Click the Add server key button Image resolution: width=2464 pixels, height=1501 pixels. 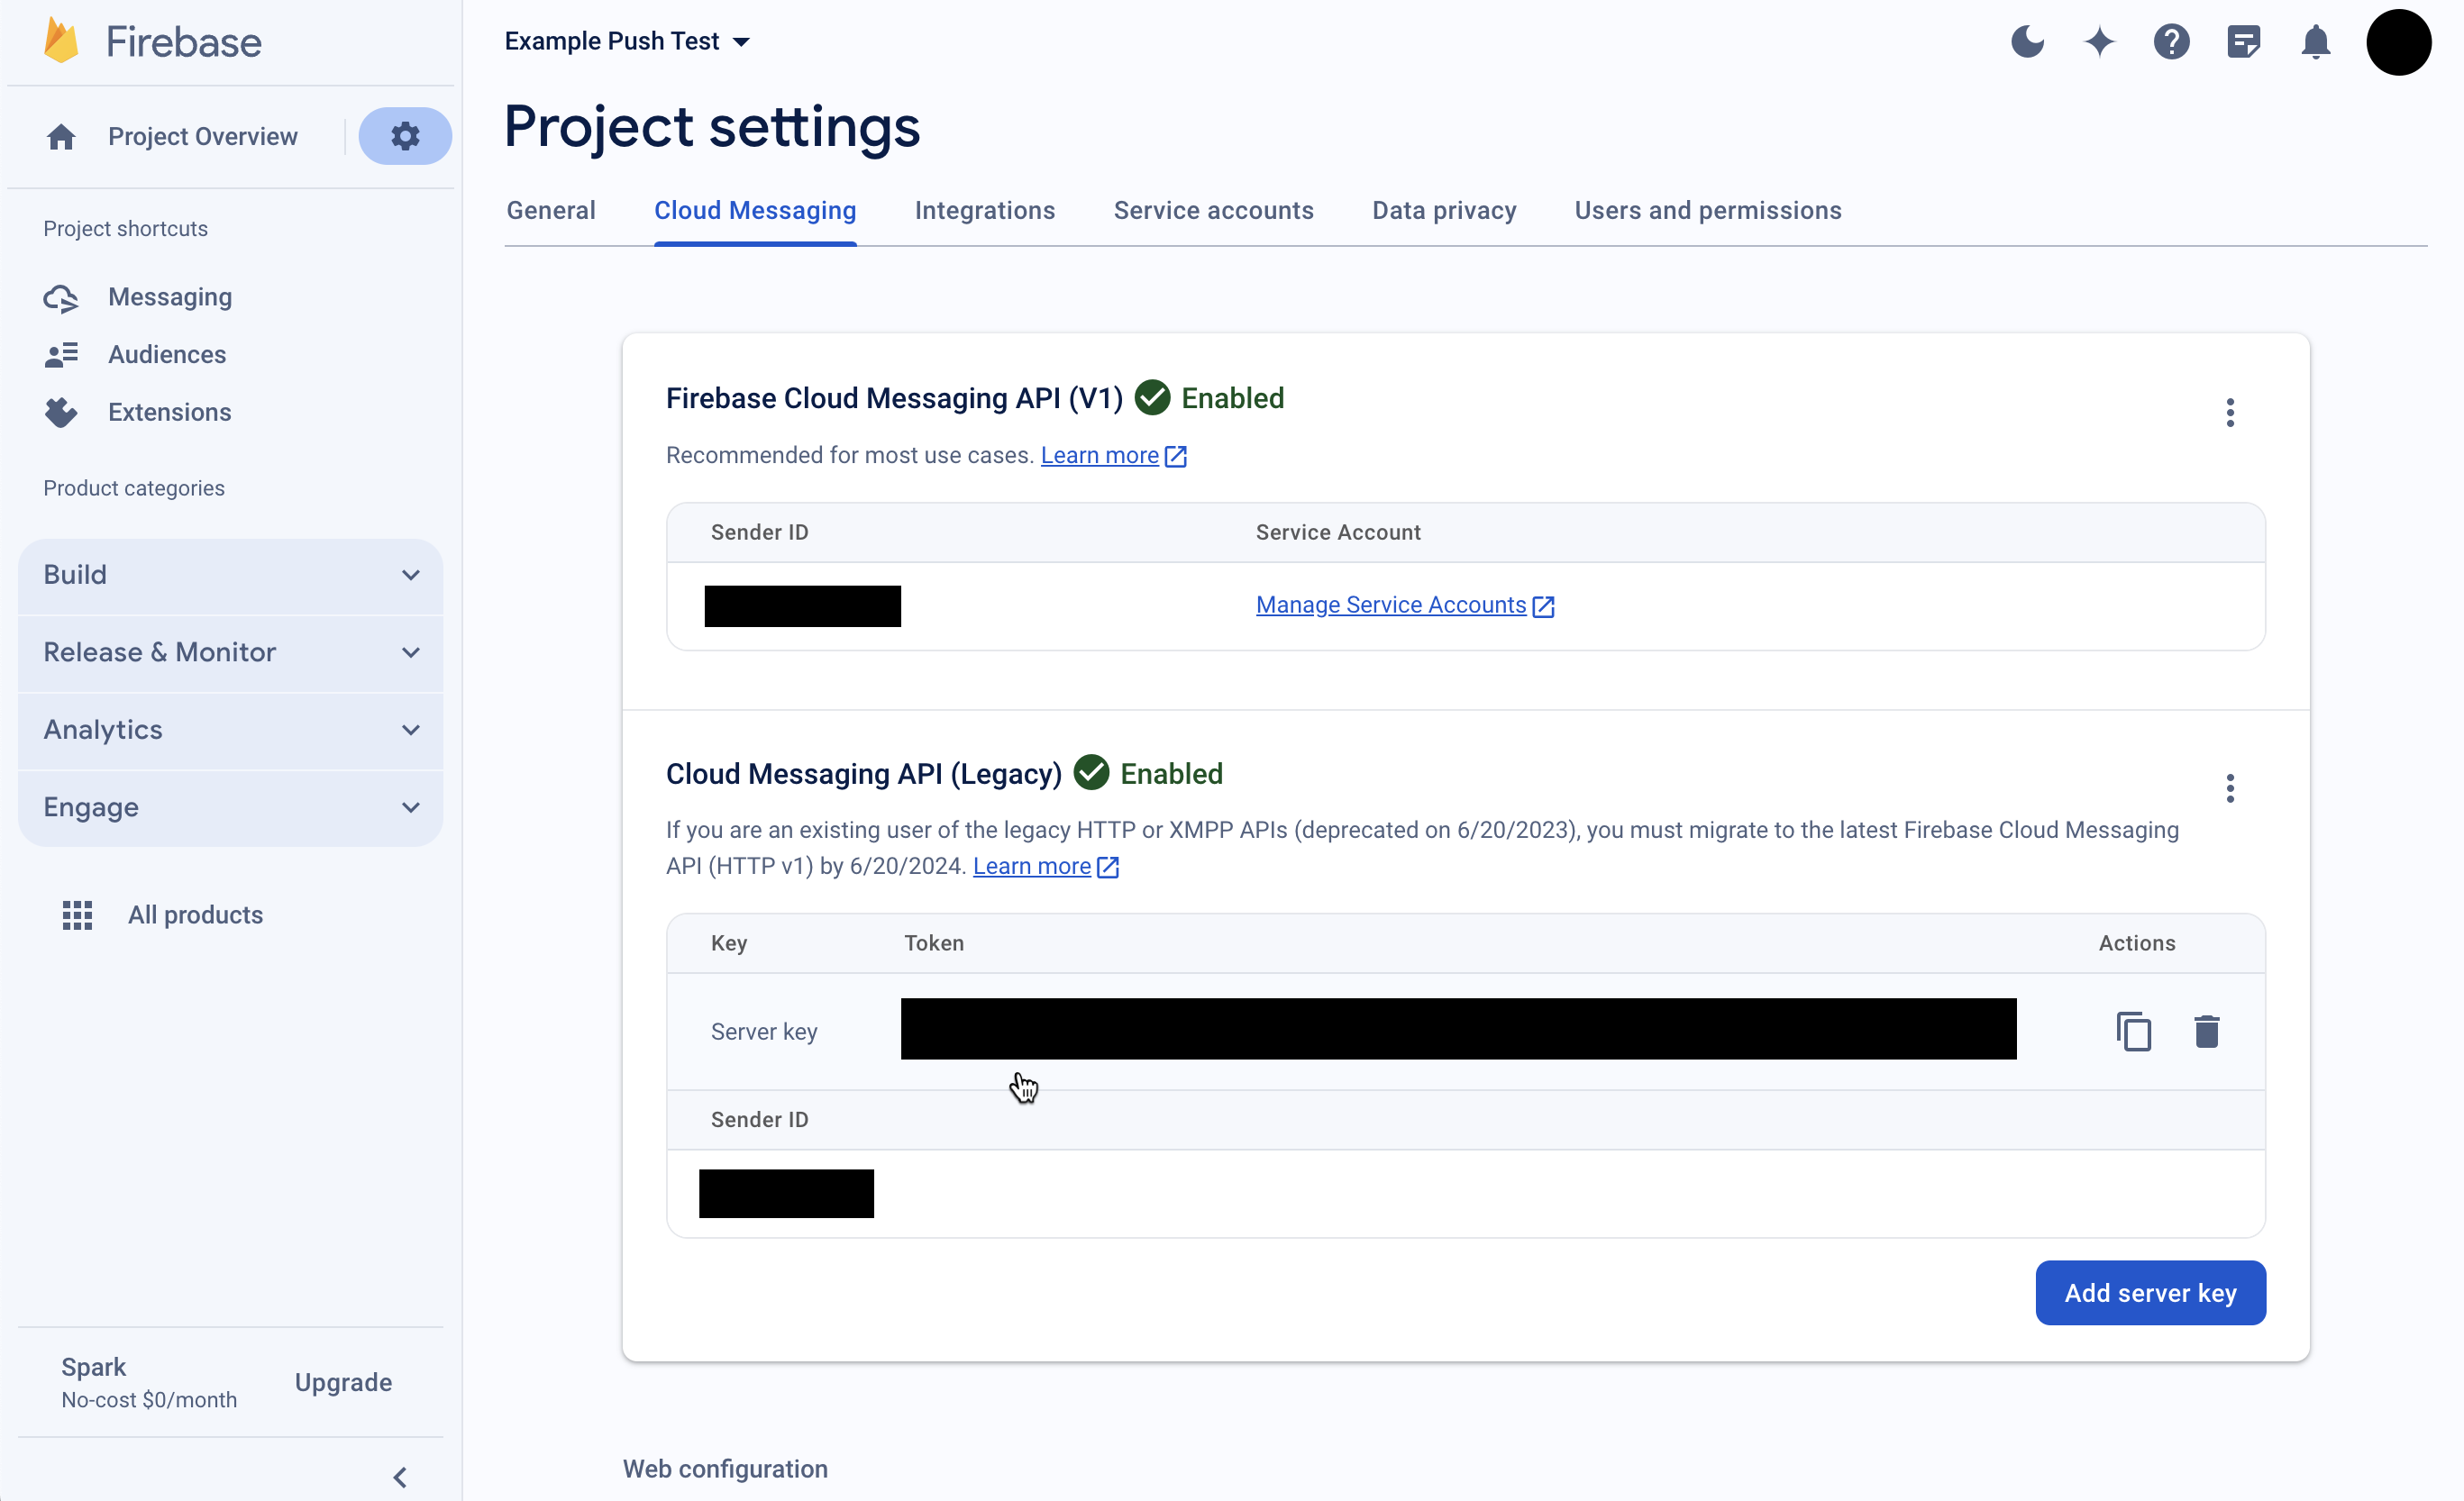coord(2150,1293)
